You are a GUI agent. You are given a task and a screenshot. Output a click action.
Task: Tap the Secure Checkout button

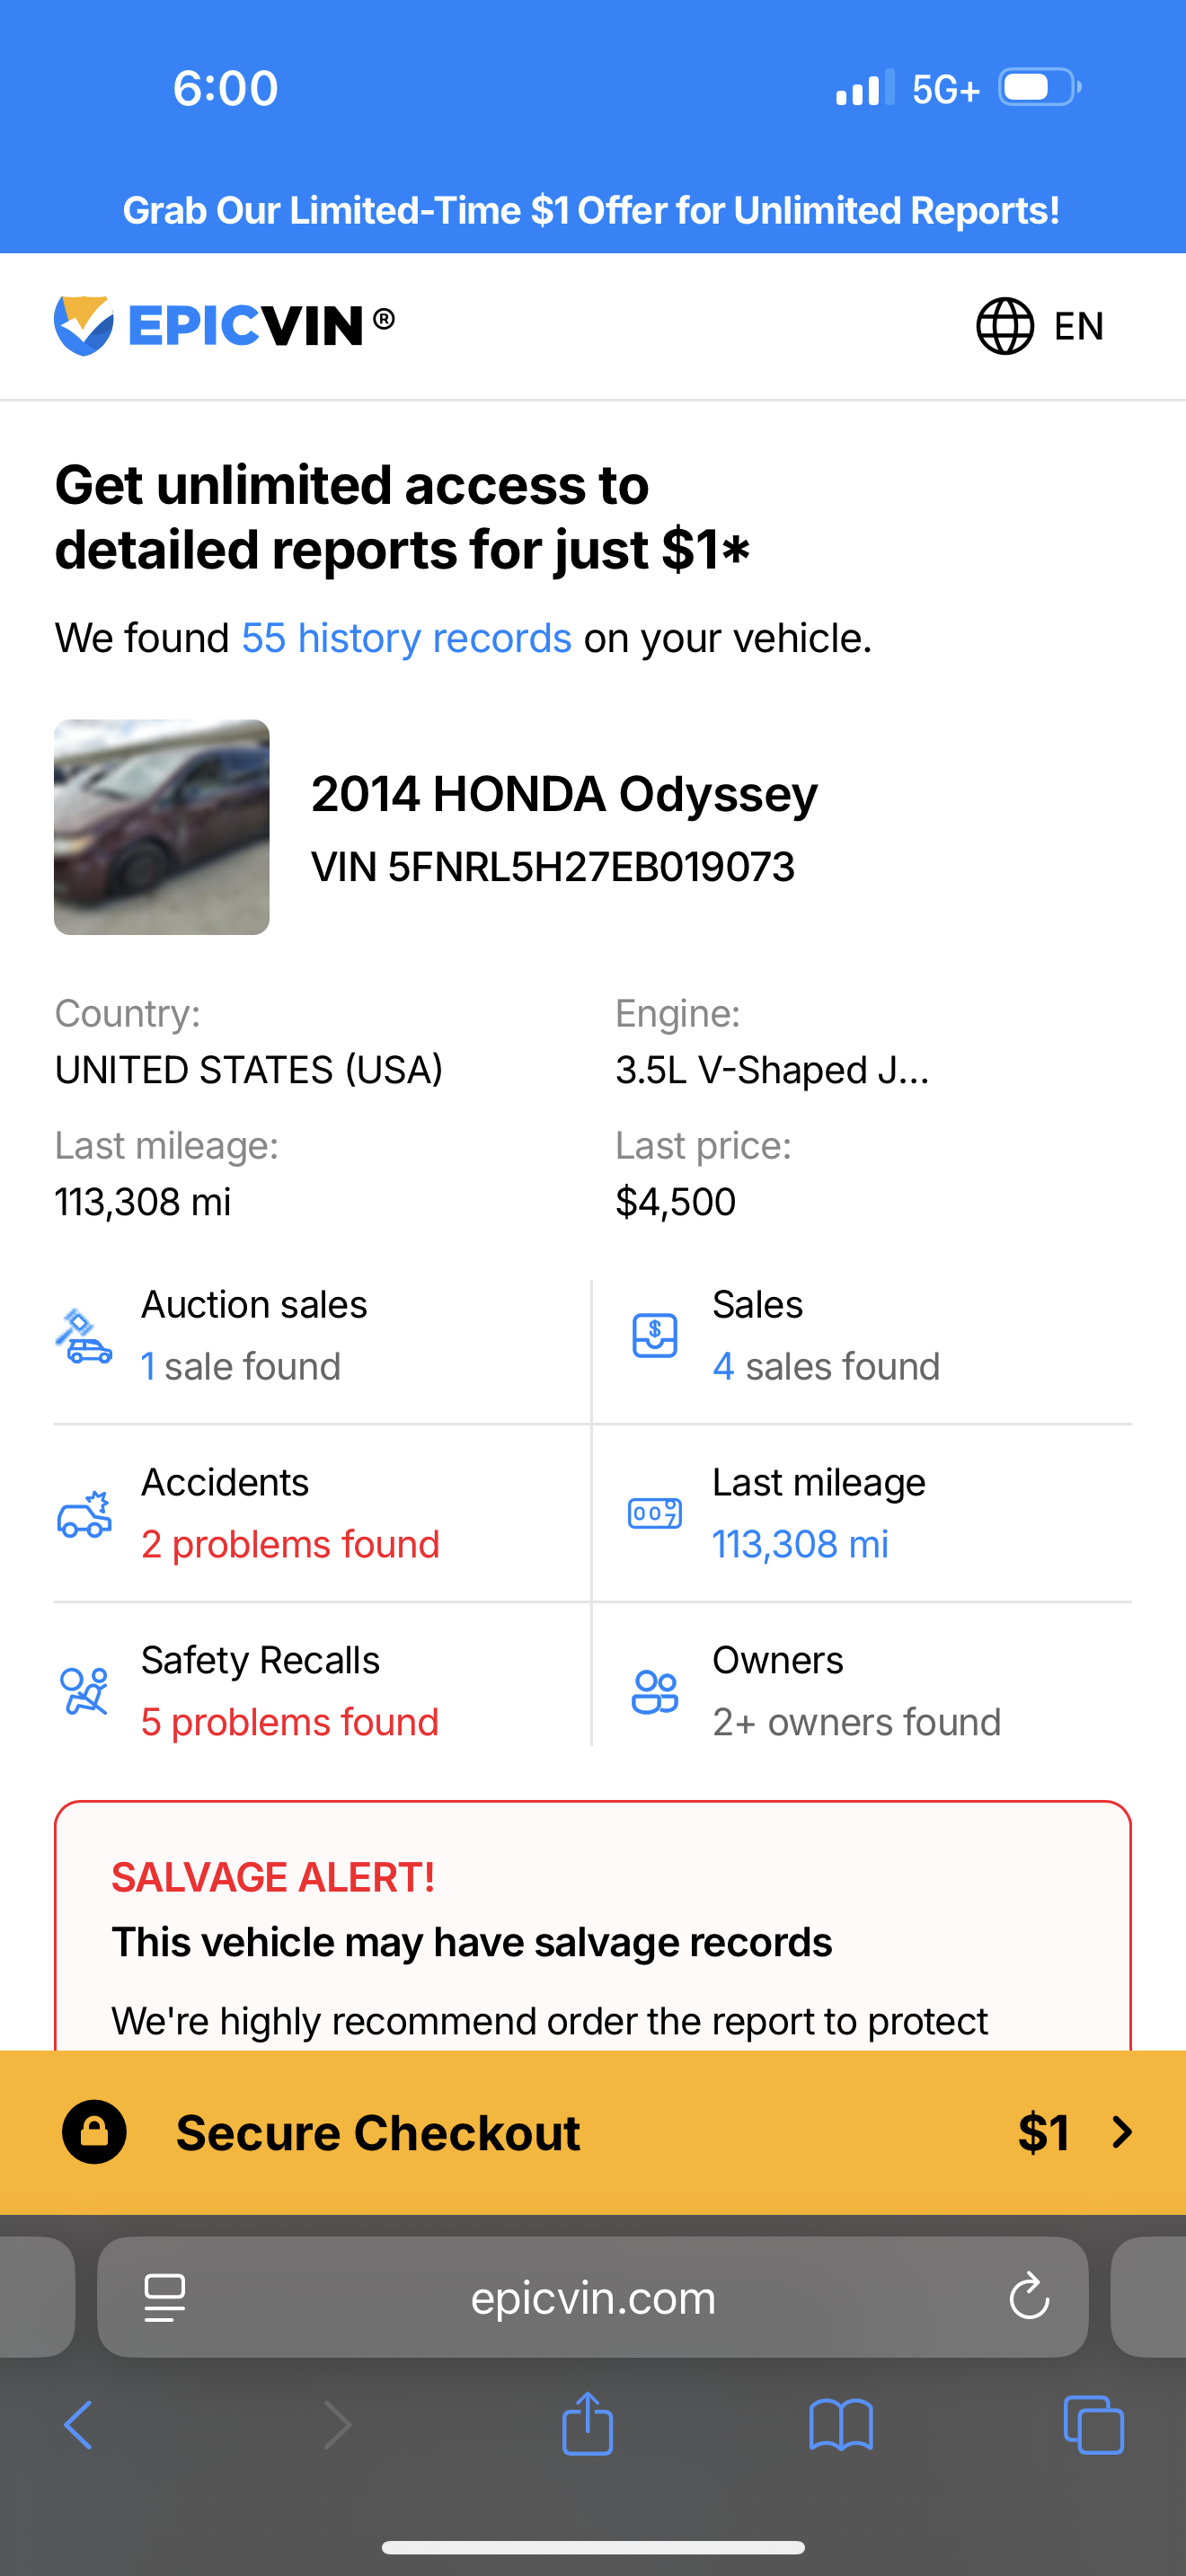coord(378,2132)
